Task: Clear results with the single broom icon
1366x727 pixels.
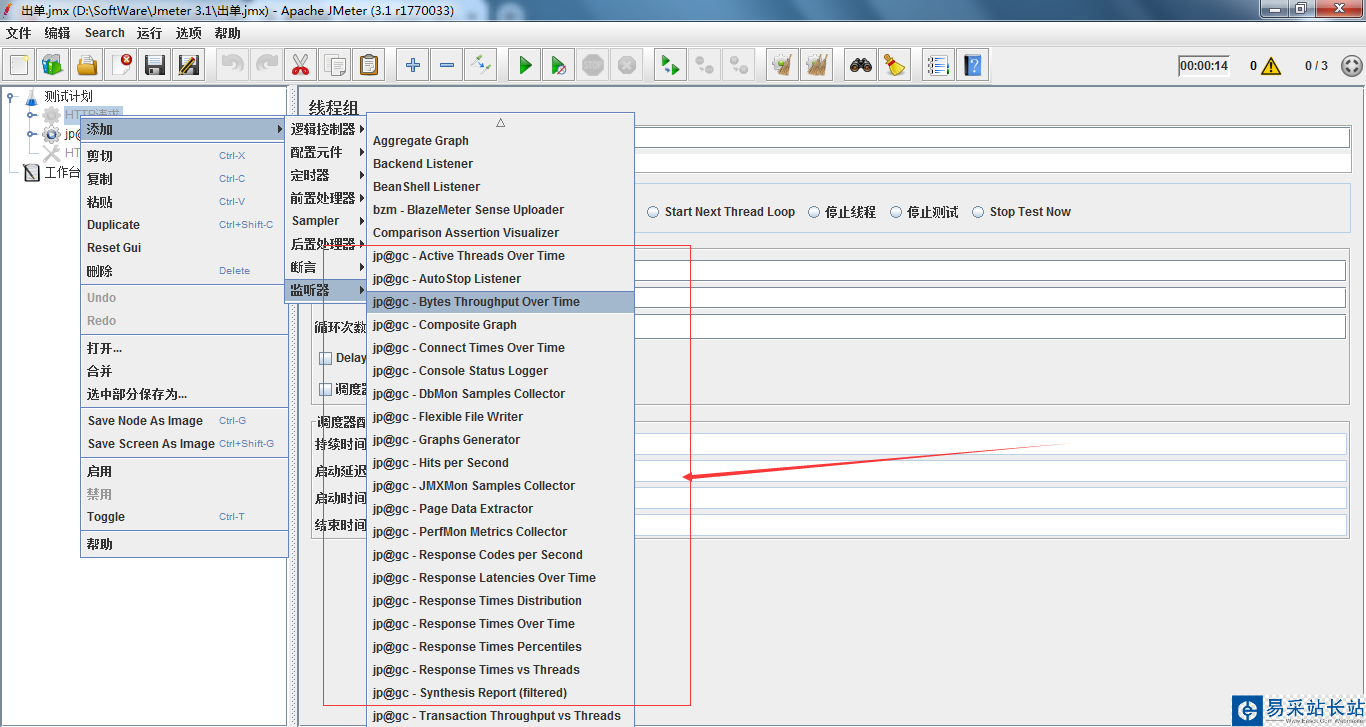Action: (x=782, y=66)
